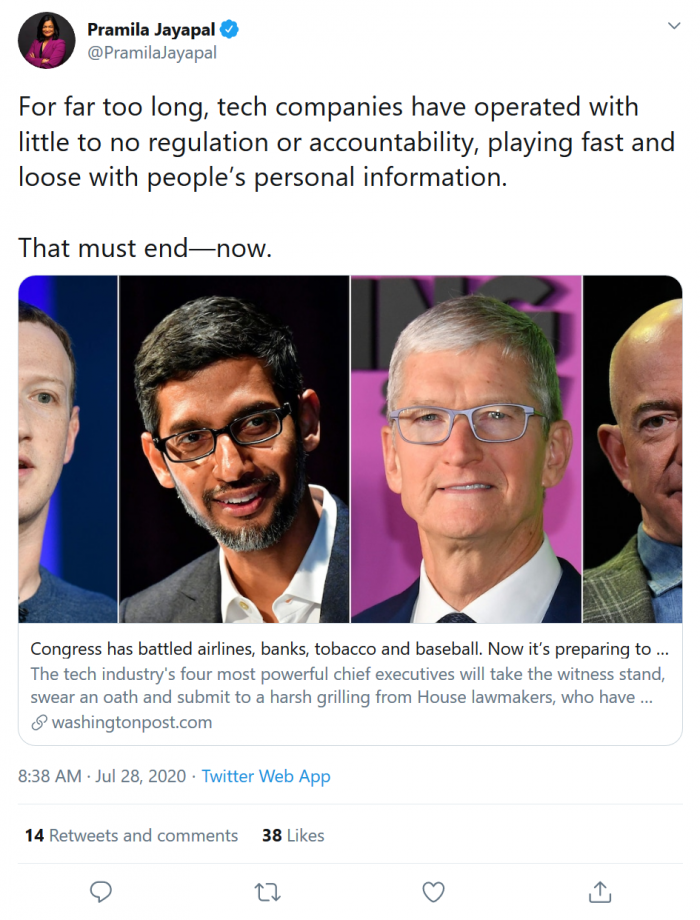The width and height of the screenshot is (700, 920).
Task: Retweet using the retweet arrows icon
Action: 267,891
